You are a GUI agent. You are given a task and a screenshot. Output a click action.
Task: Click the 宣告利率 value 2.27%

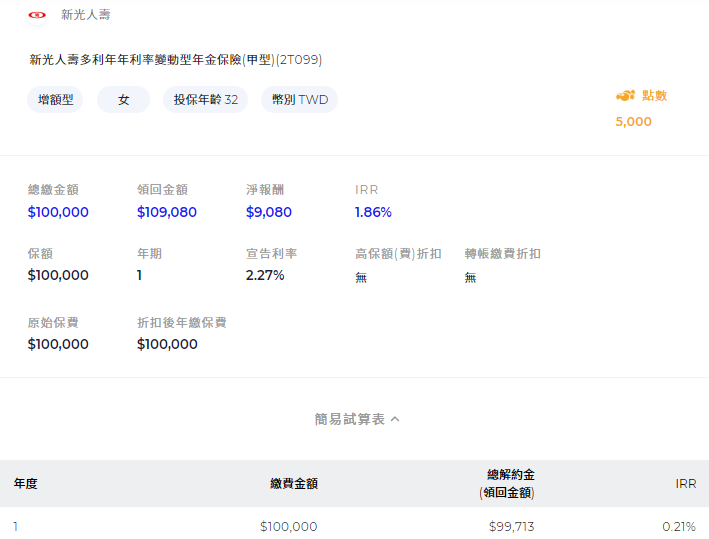(265, 275)
